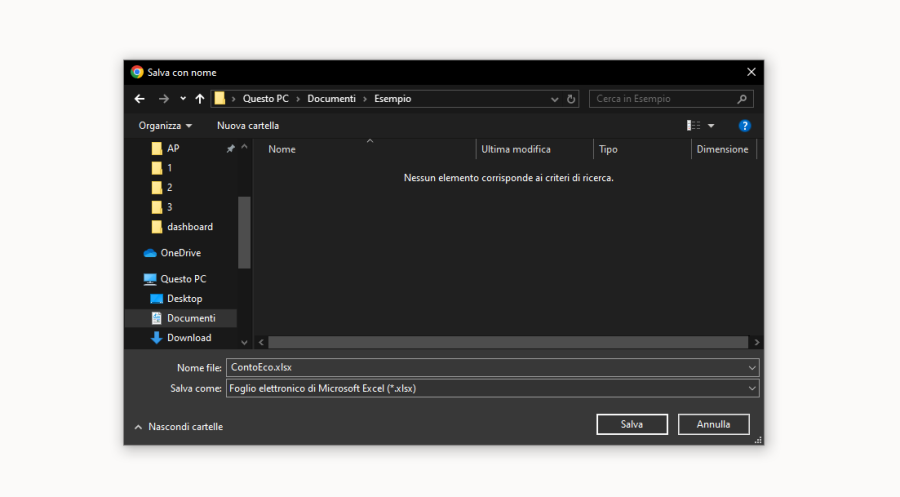Click Documenti in the address breadcrumb
Image resolution: width=900 pixels, height=497 pixels.
coord(331,99)
